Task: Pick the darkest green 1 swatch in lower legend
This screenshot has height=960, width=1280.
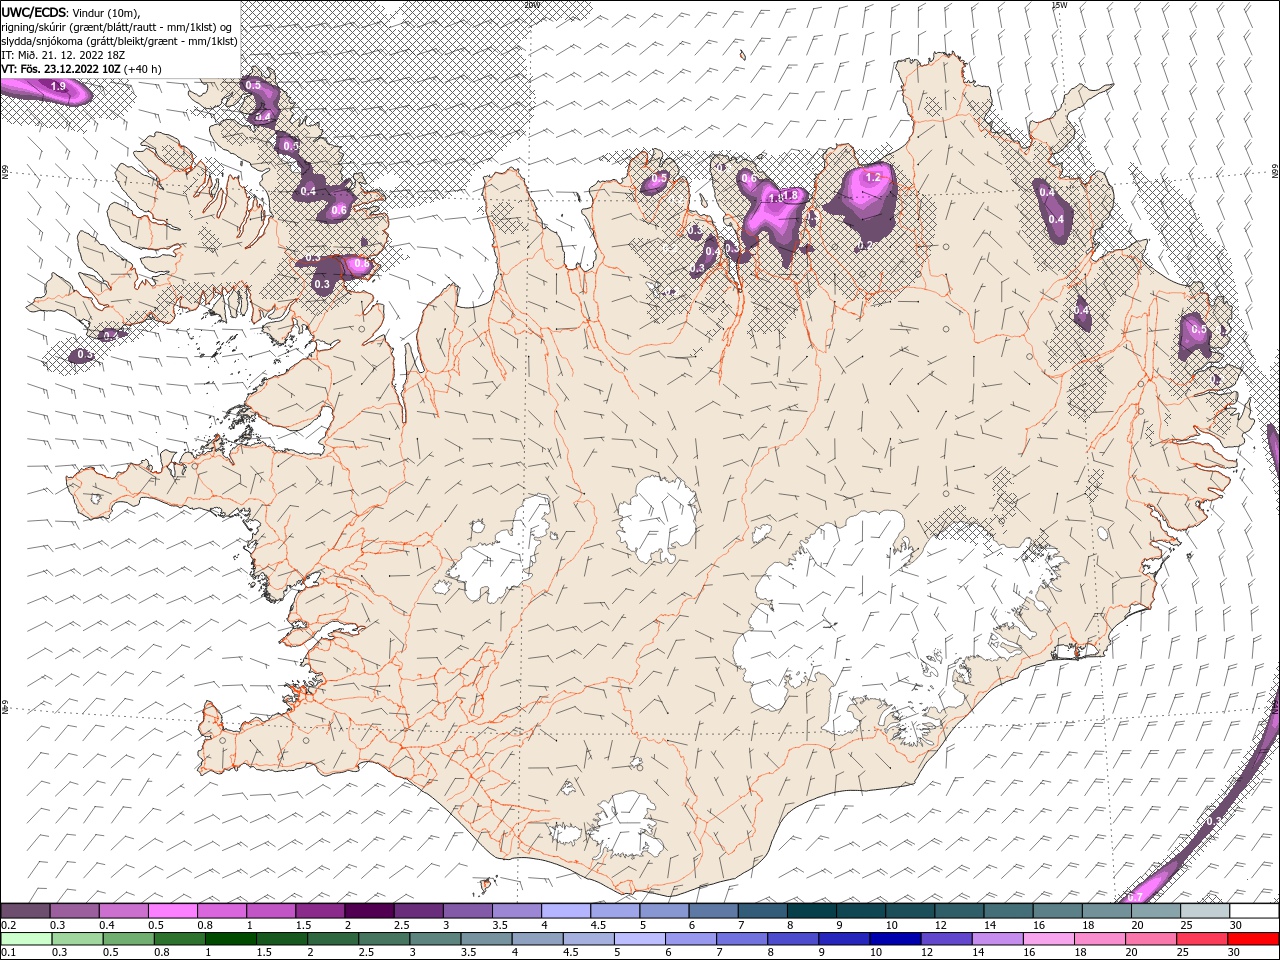Action: (230, 939)
